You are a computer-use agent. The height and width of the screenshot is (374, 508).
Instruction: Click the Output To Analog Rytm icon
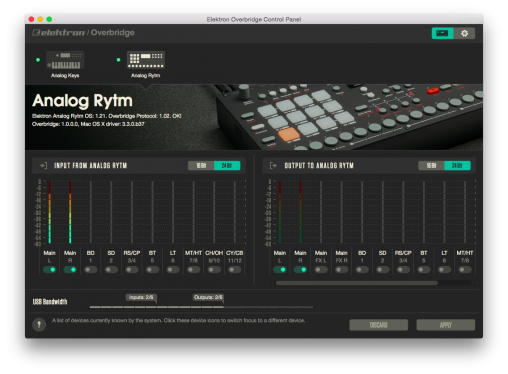(273, 165)
